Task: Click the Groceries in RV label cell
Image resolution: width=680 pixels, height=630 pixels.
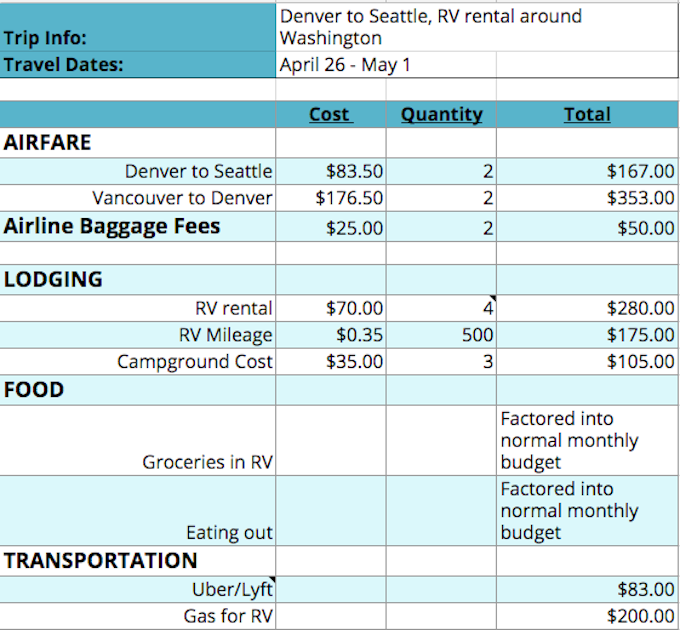Action: pos(208,462)
